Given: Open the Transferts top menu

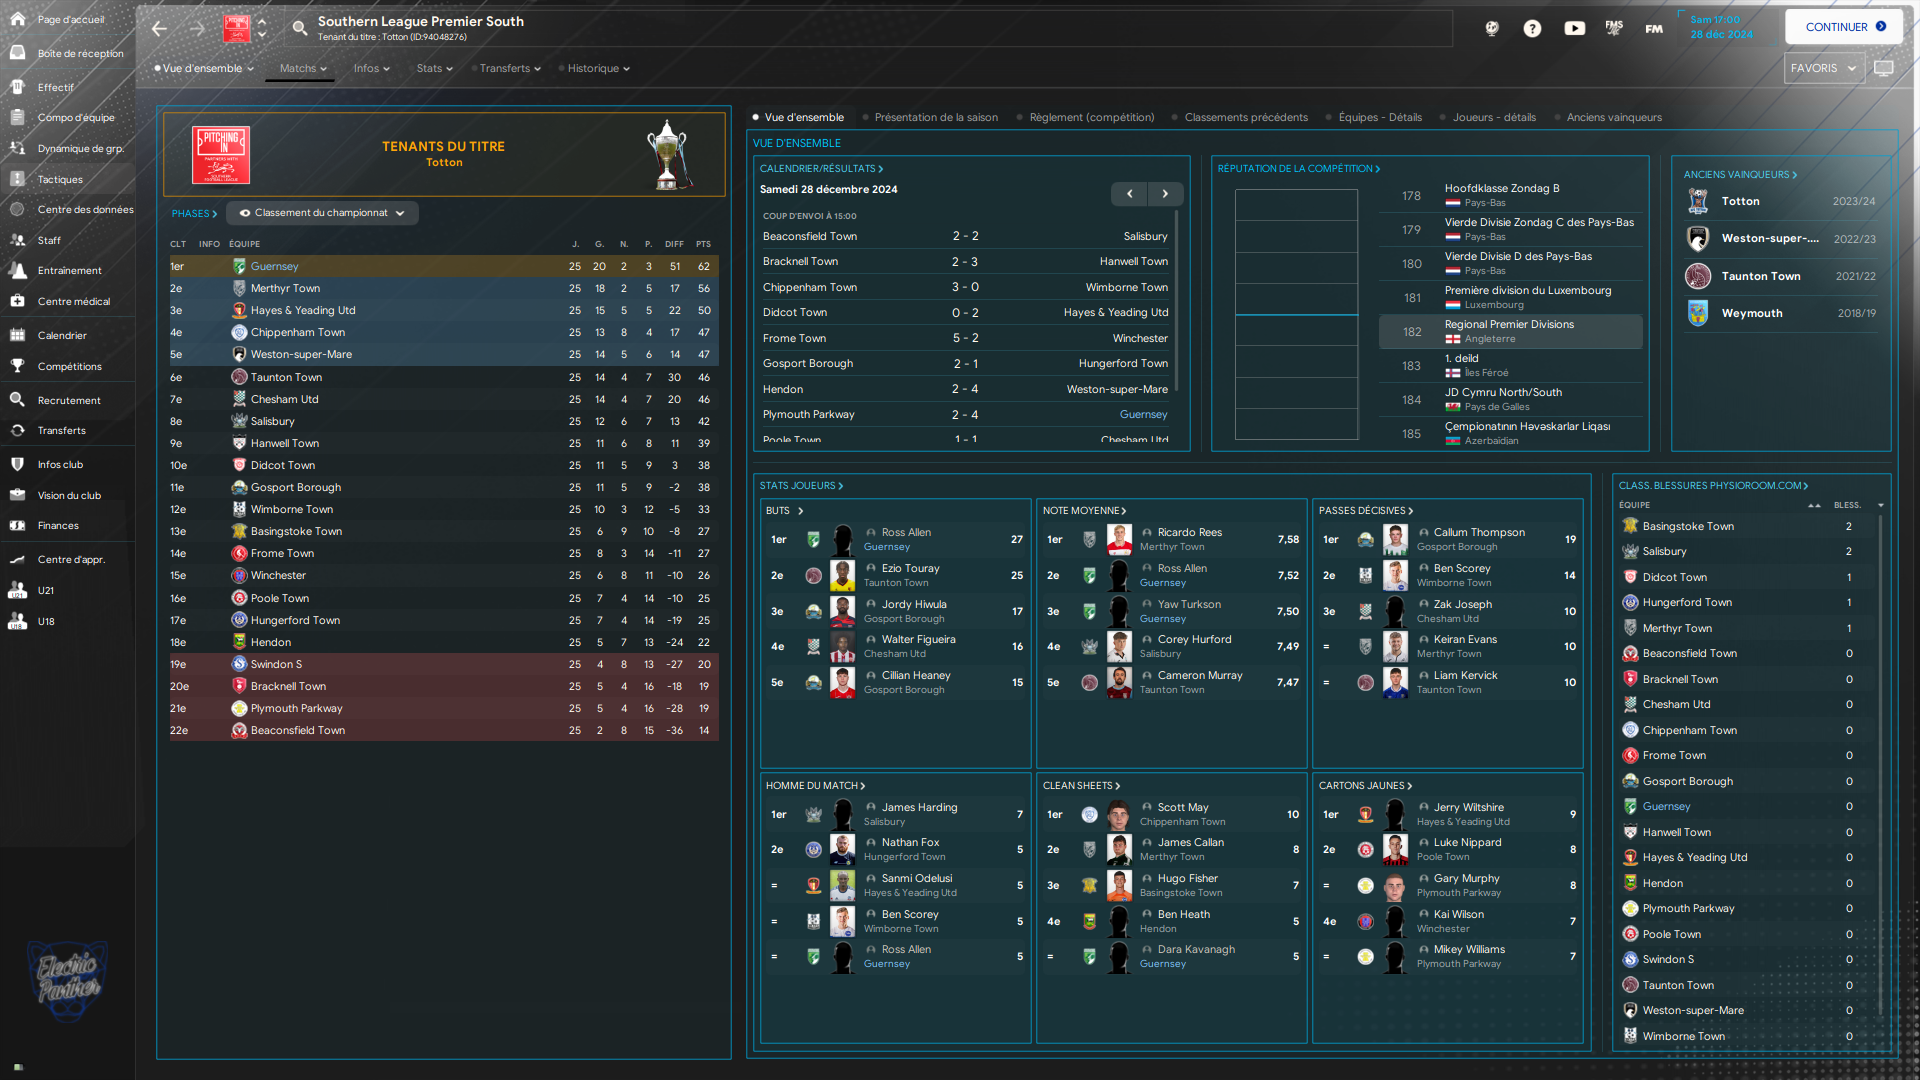Looking at the screenshot, I should [x=509, y=69].
